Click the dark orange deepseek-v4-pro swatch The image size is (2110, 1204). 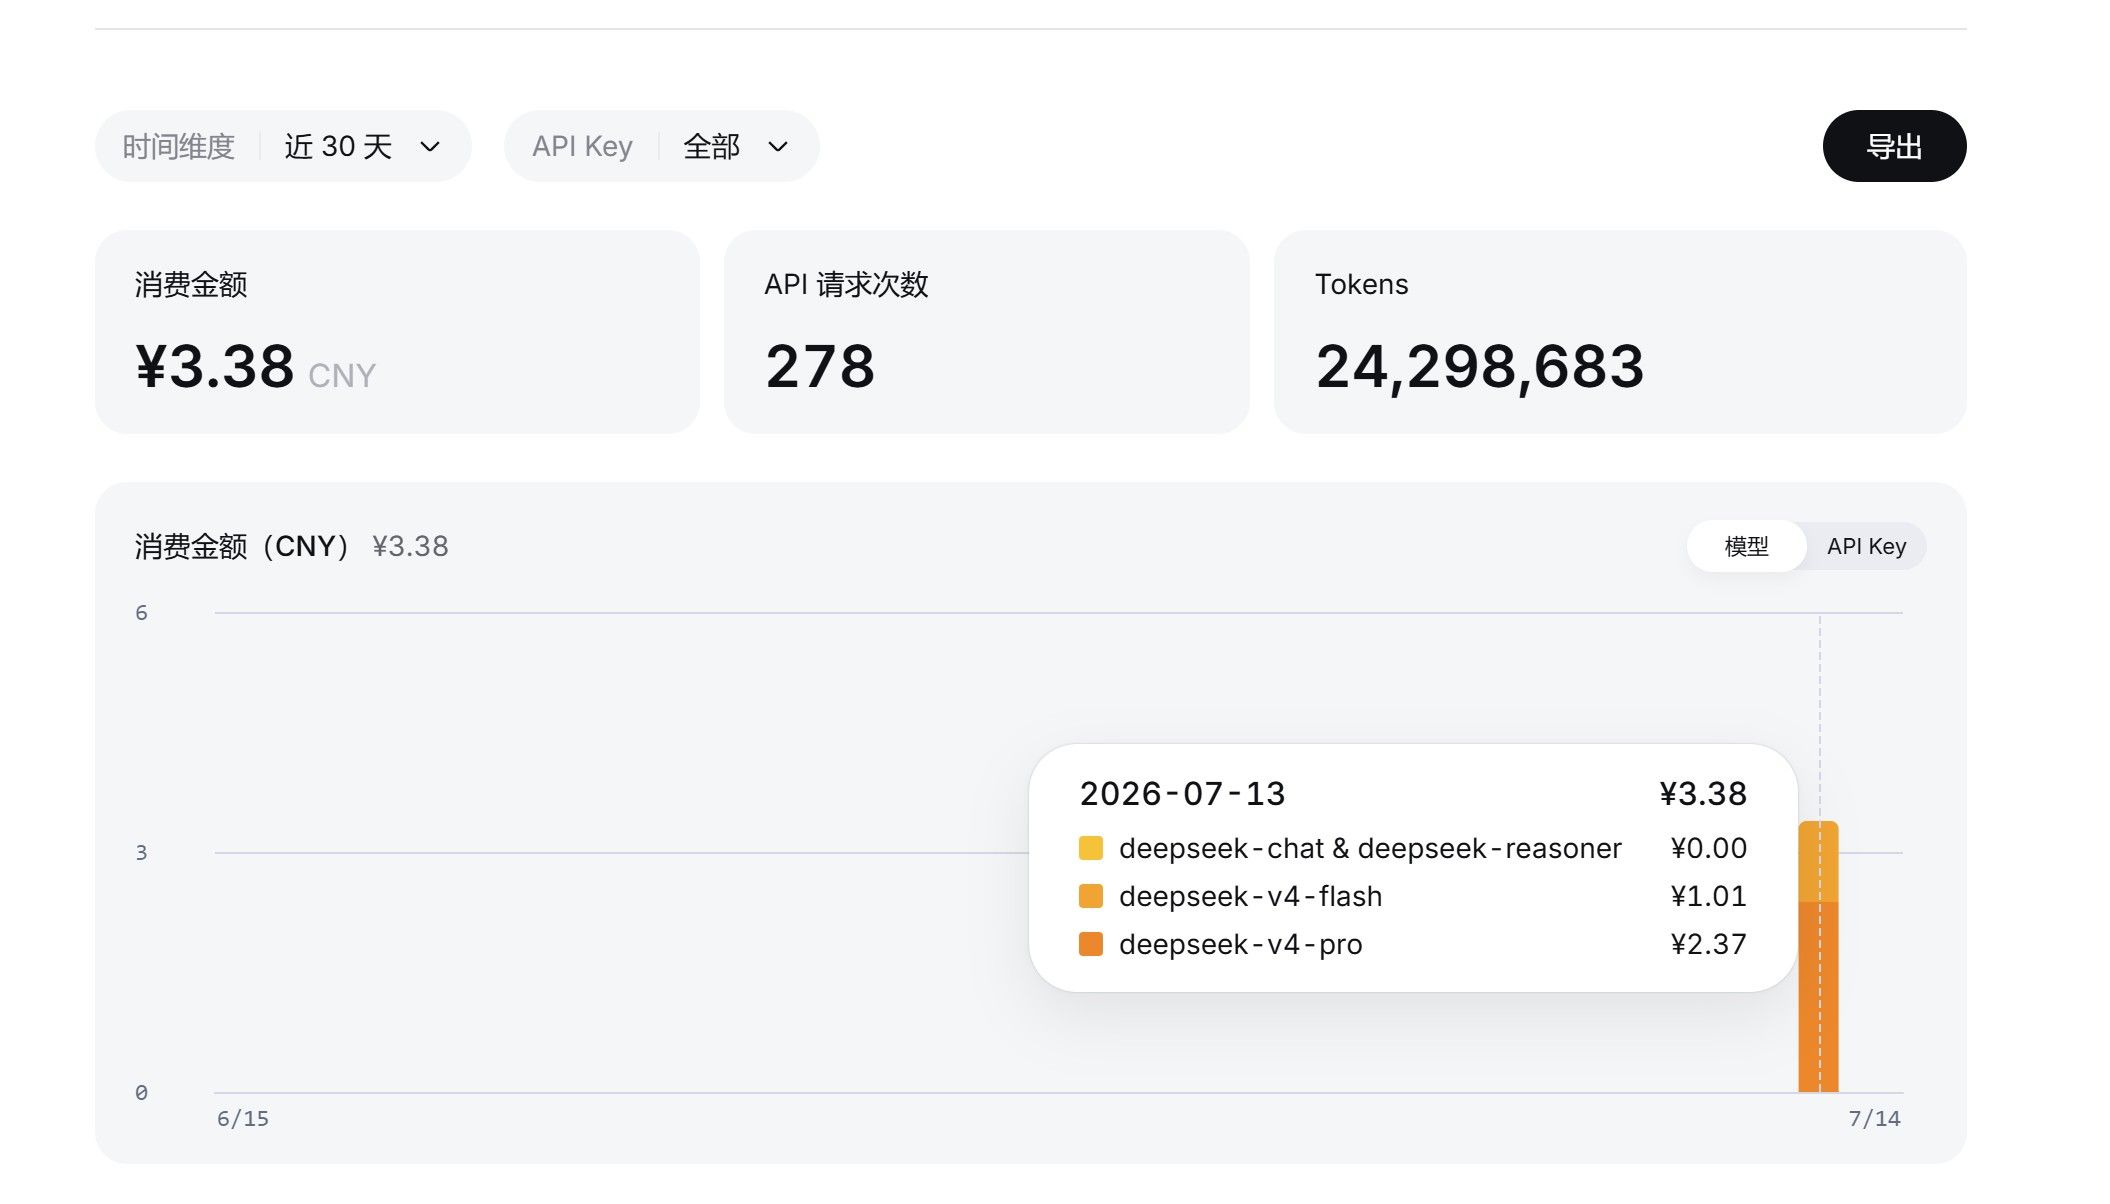coord(1091,944)
